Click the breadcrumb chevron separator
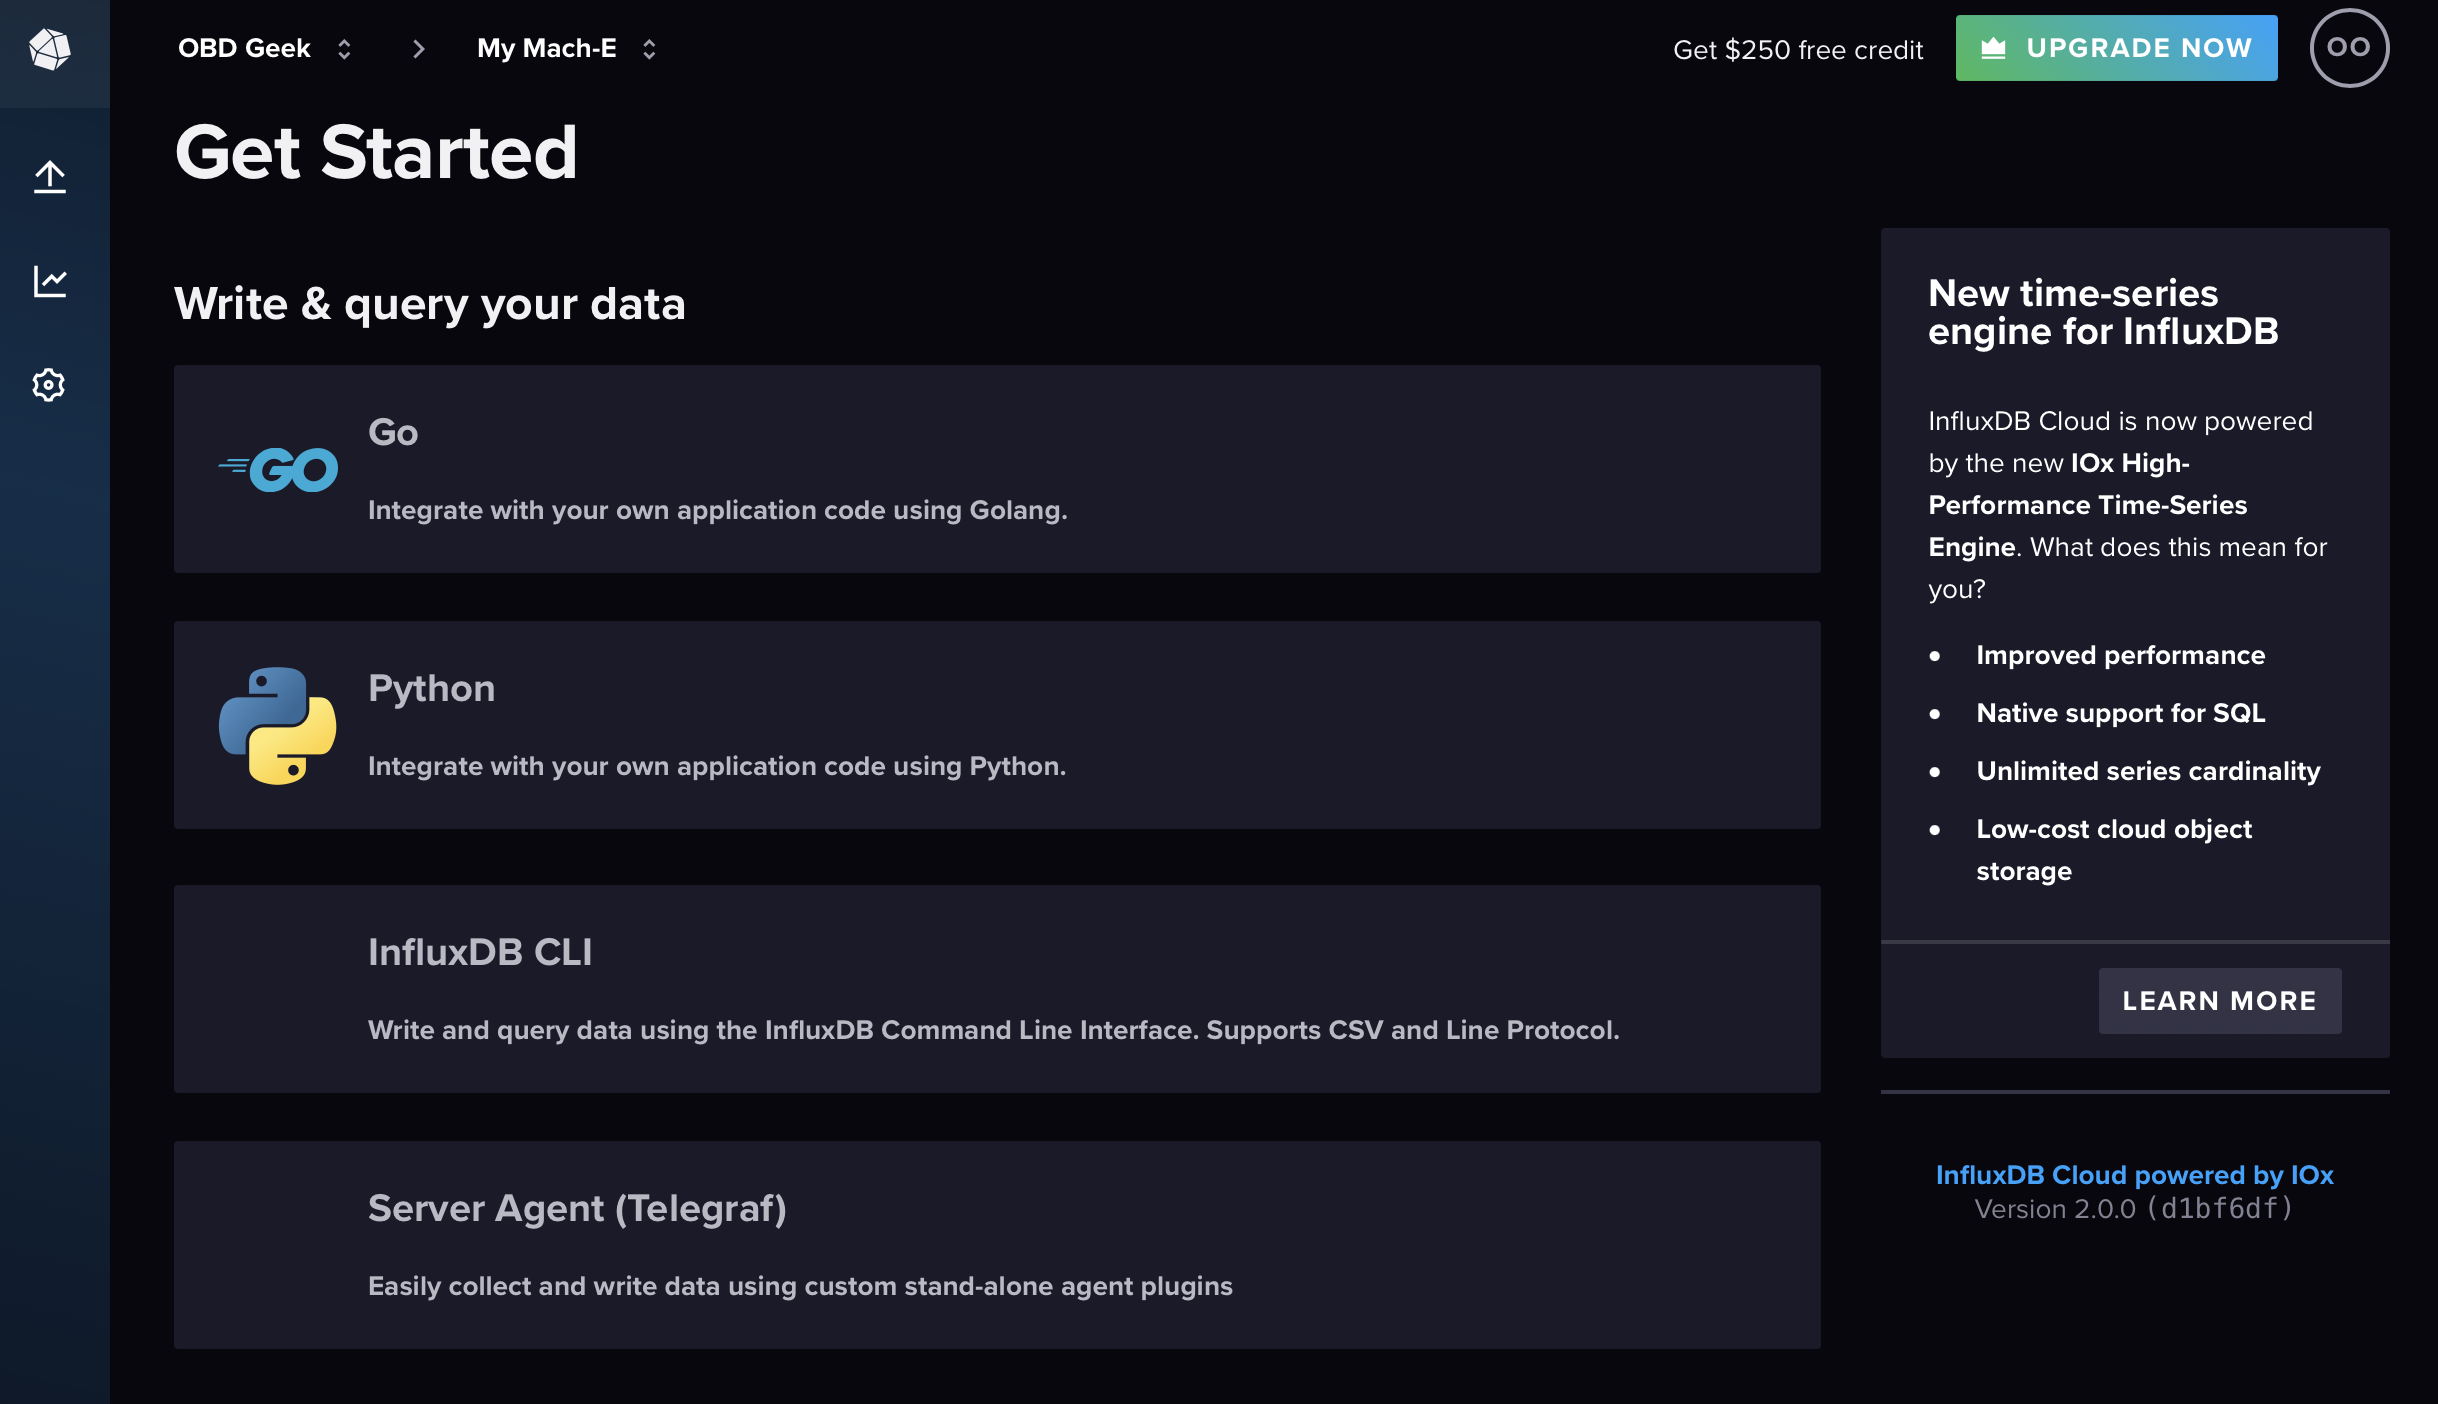This screenshot has height=1404, width=2438. tap(418, 49)
